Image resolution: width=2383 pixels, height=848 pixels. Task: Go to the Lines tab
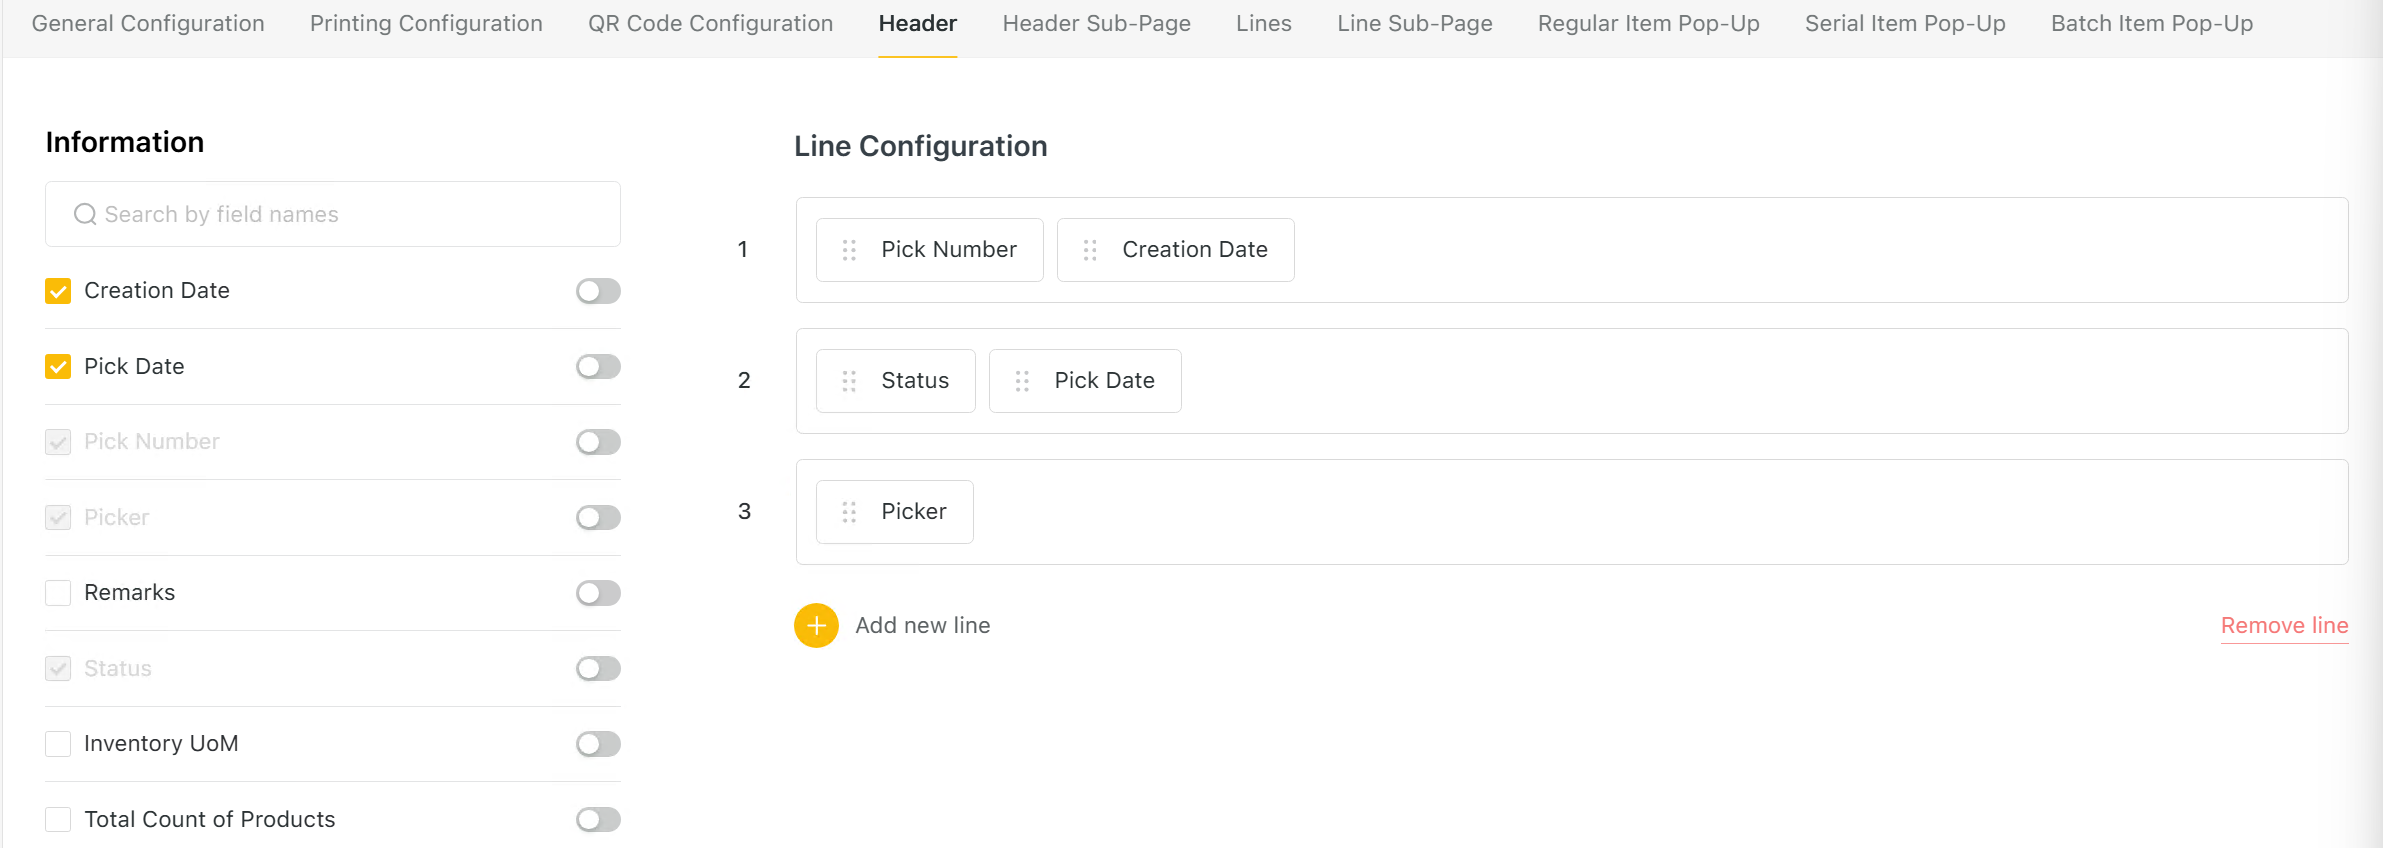(x=1263, y=24)
